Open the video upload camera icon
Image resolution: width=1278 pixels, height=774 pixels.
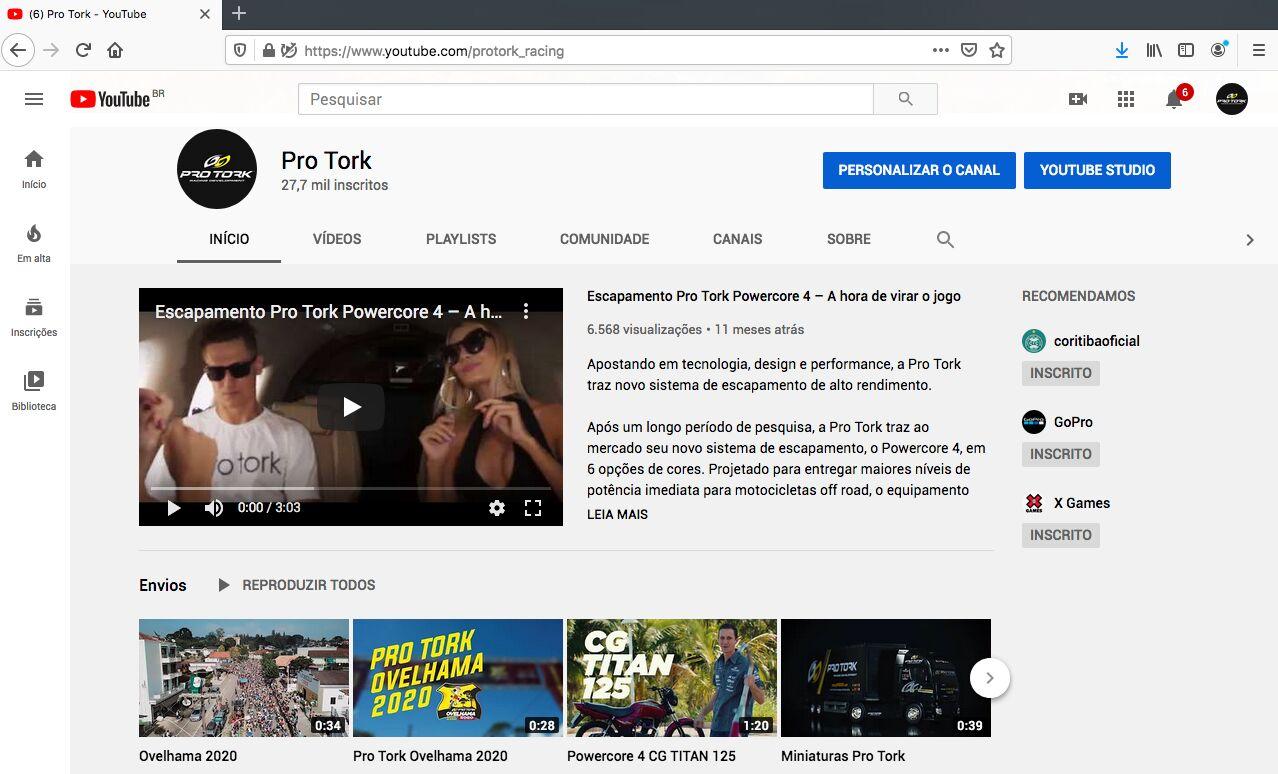coord(1078,98)
